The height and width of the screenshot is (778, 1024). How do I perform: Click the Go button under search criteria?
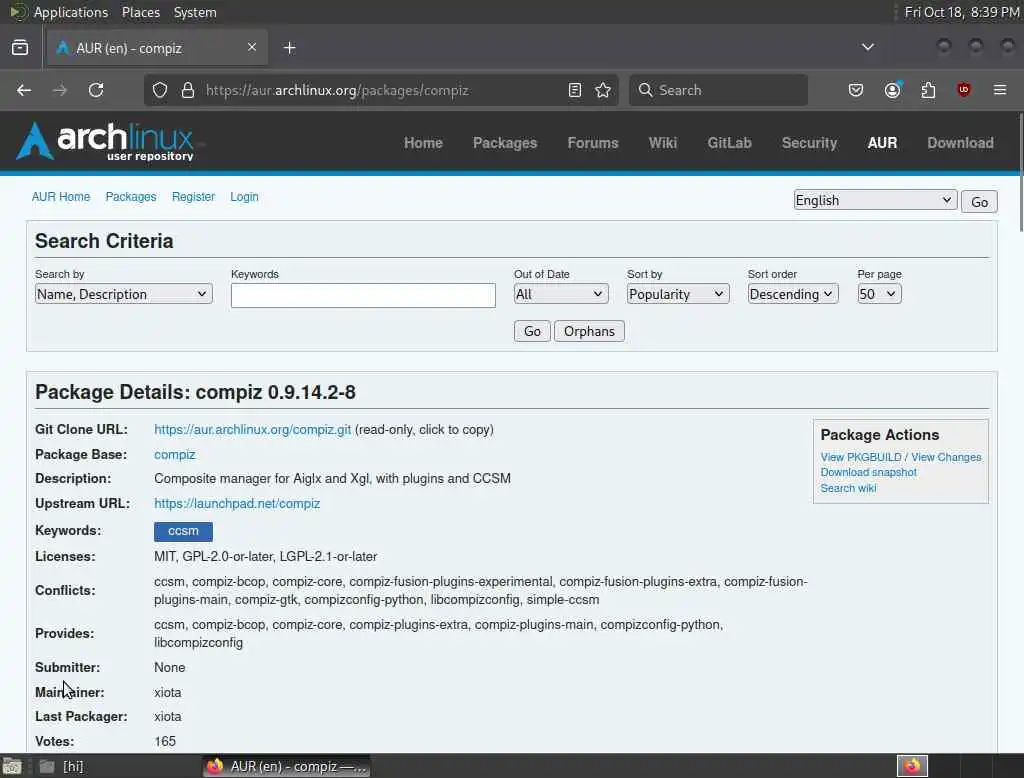pyautogui.click(x=532, y=331)
